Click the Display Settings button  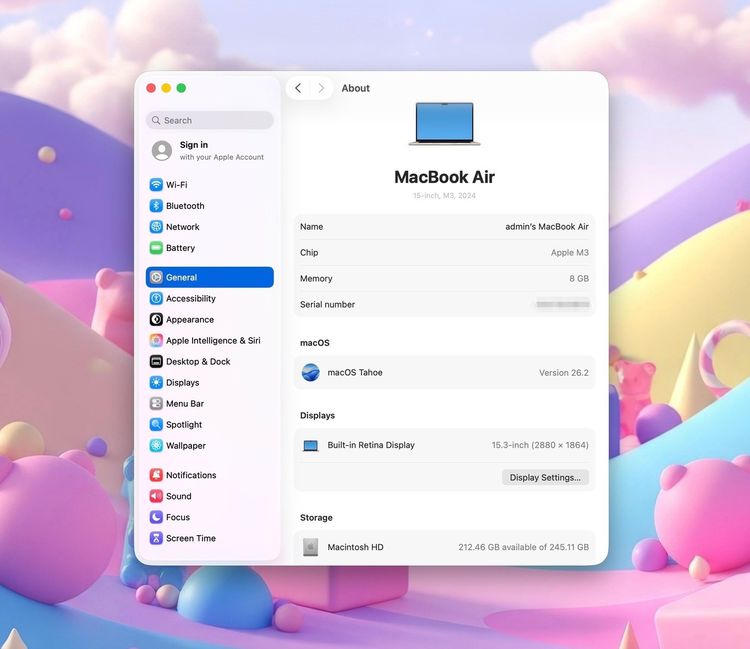tap(545, 478)
